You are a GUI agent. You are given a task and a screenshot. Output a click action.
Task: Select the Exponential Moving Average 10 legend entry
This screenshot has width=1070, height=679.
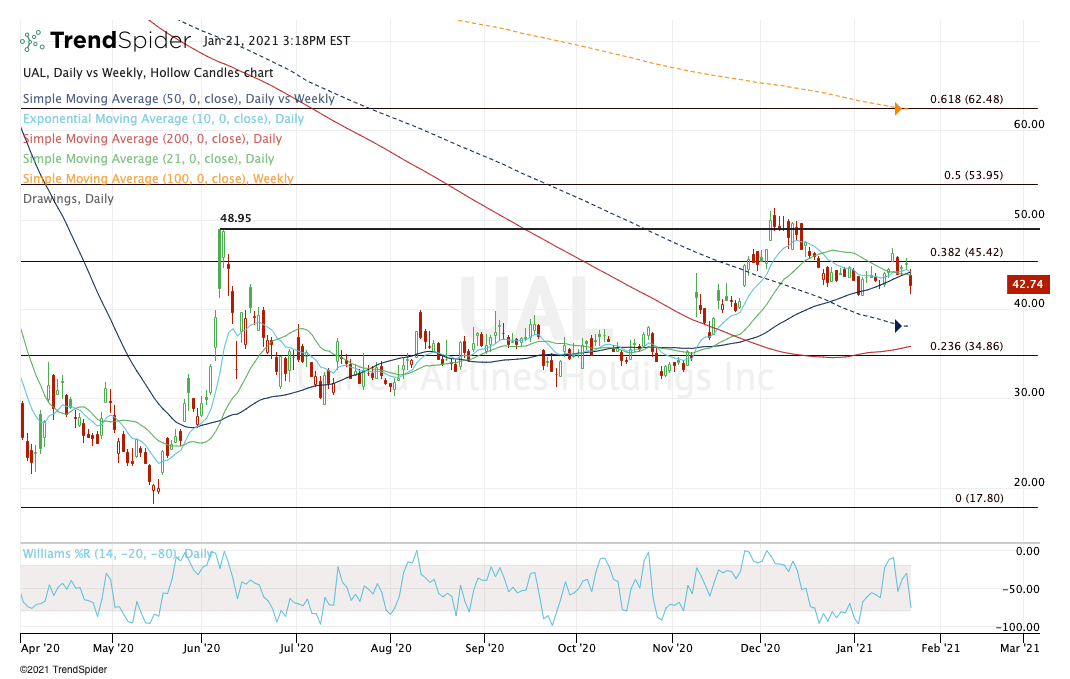coord(163,119)
